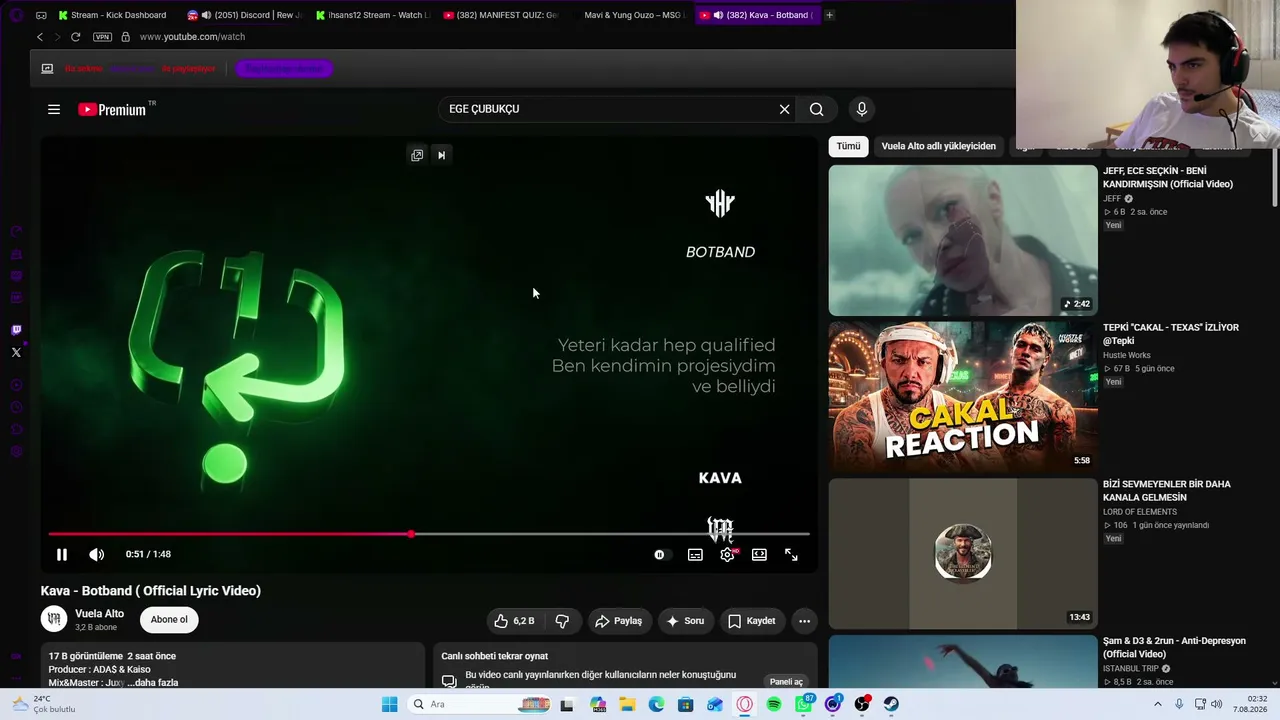Open more actions three-dot menu

tap(804, 621)
